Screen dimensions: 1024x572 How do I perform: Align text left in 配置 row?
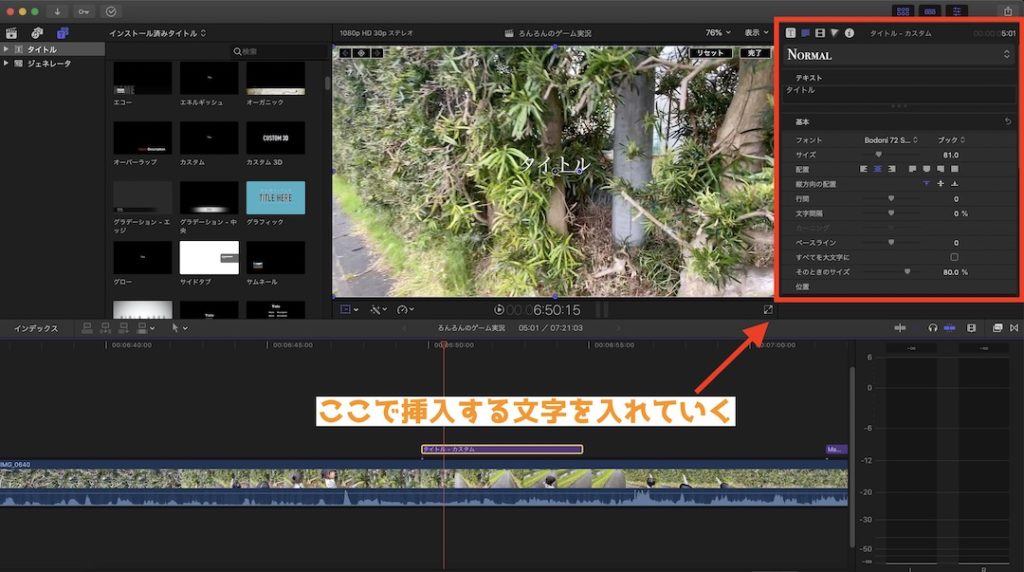pyautogui.click(x=863, y=169)
